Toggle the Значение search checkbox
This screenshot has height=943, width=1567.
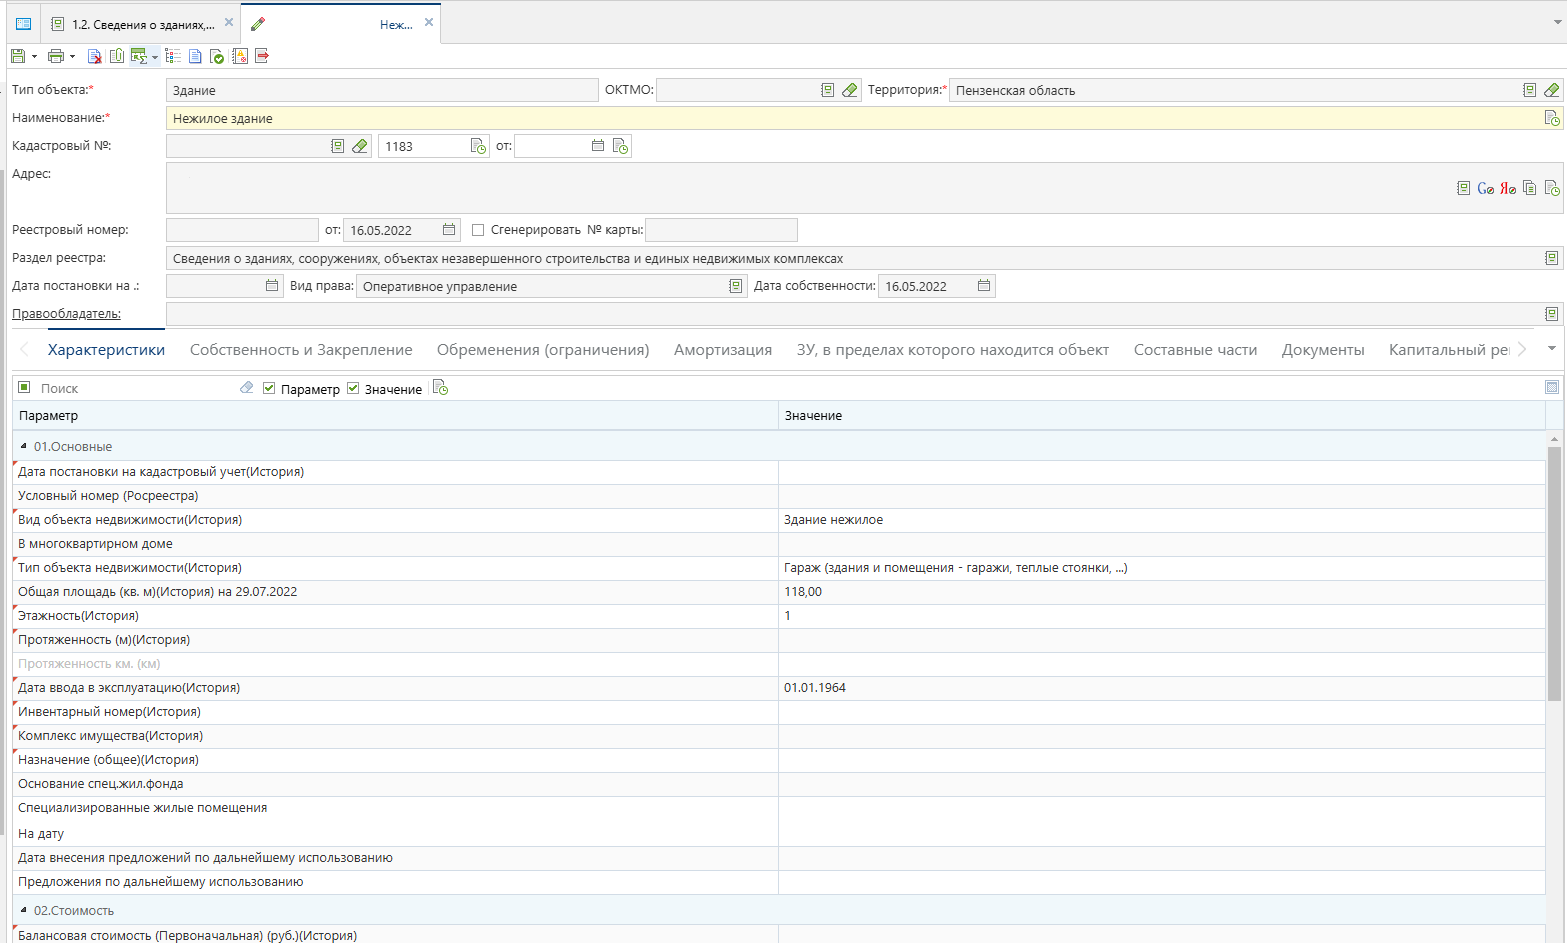click(353, 388)
